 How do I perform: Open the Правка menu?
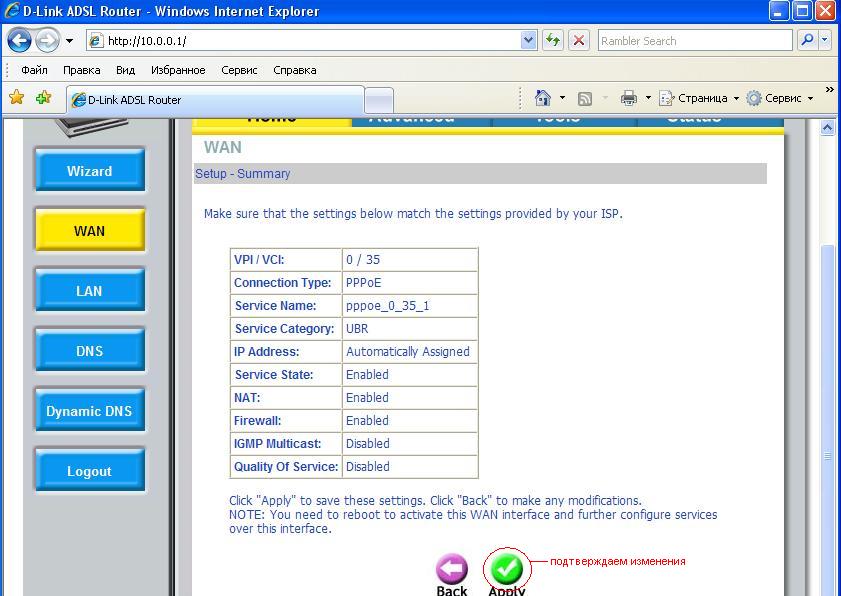tap(82, 70)
